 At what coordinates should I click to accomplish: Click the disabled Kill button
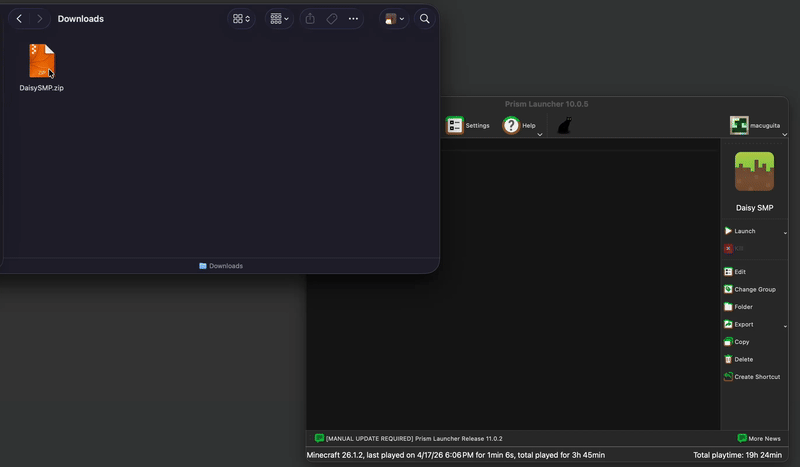point(734,249)
